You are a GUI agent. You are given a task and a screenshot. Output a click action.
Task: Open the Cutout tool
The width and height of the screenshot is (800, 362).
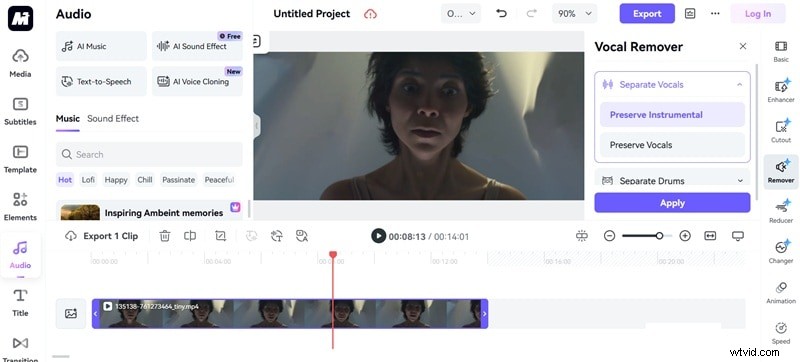tap(781, 131)
